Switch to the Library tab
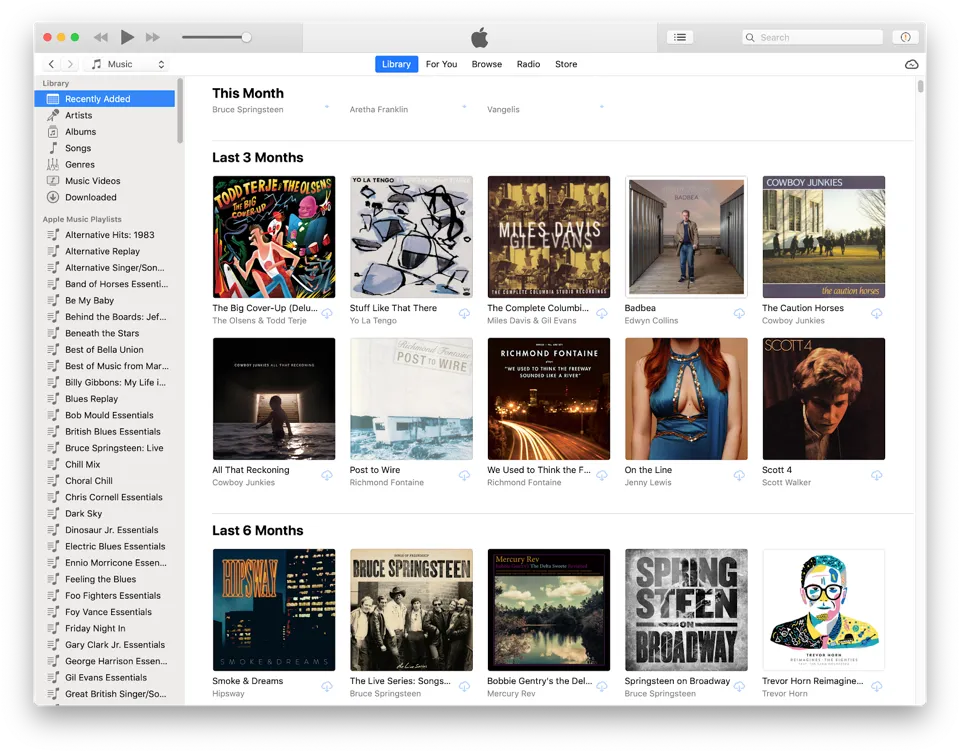The height and width of the screenshot is (751, 959). coord(396,64)
